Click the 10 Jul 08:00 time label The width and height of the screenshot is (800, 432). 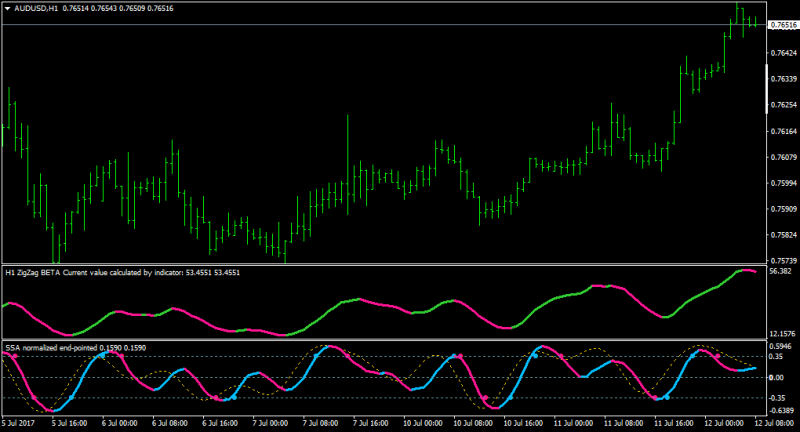coord(473,423)
